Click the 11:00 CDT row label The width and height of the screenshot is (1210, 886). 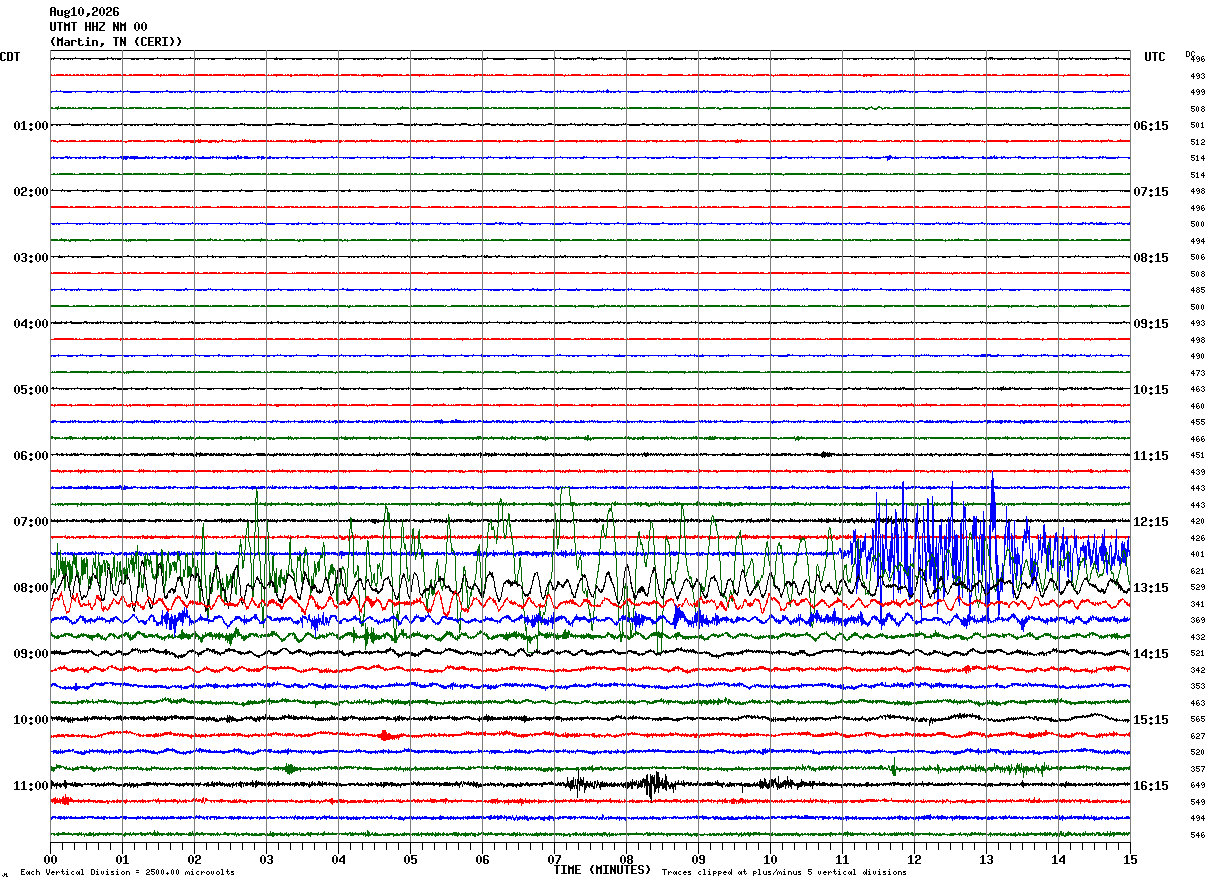(31, 786)
